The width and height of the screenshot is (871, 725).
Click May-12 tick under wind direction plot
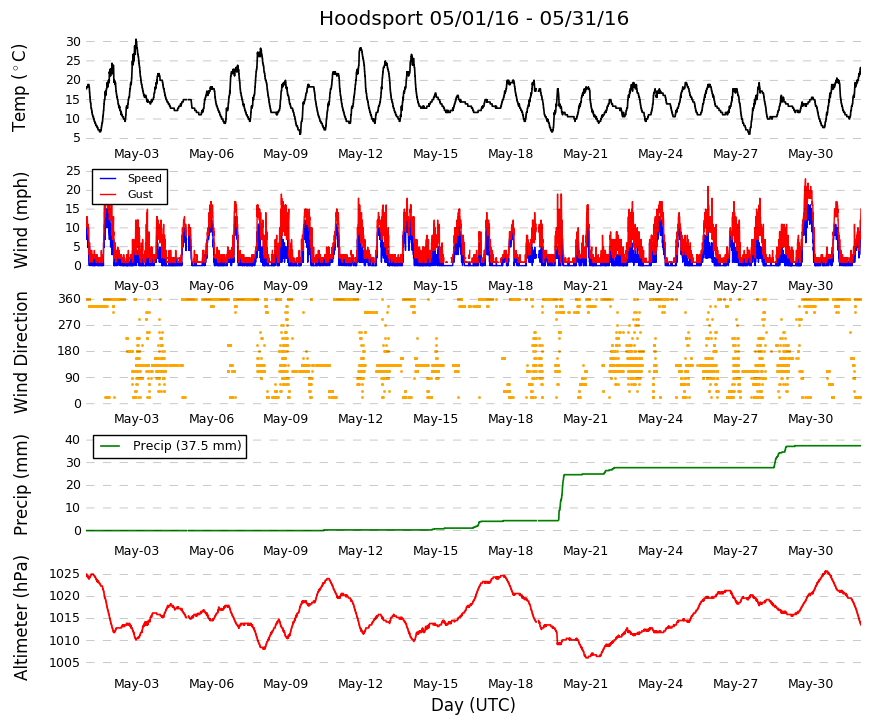(361, 419)
